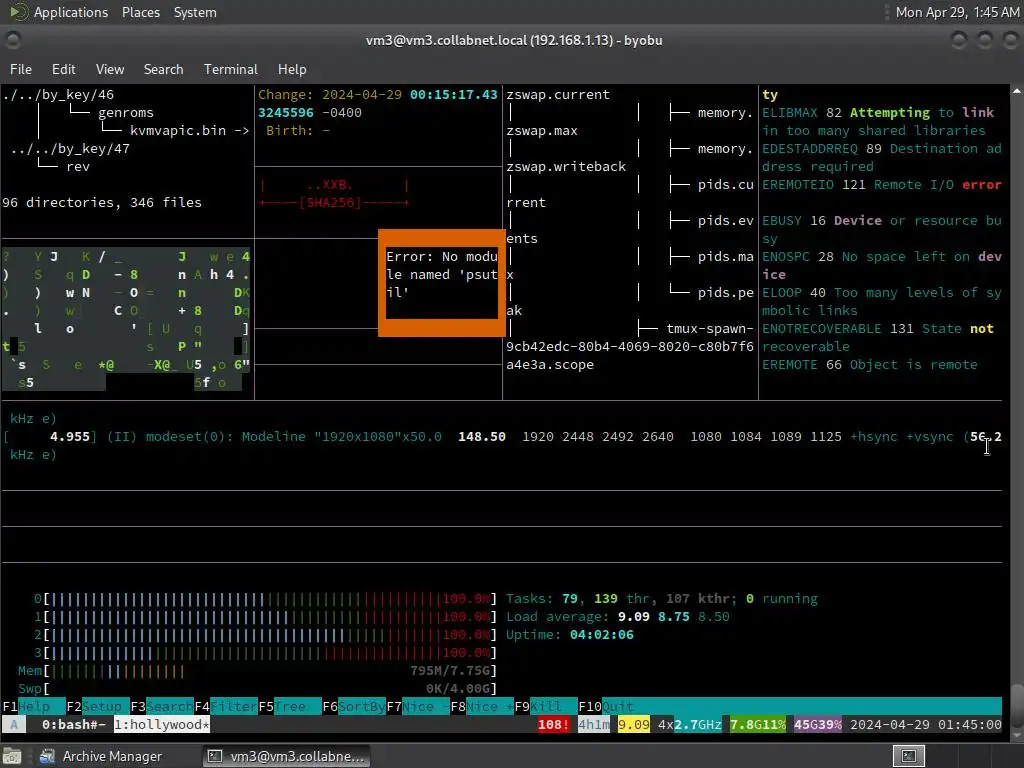Open the Places menu in top panel
The width and height of the screenshot is (1024, 768).
pyautogui.click(x=140, y=12)
